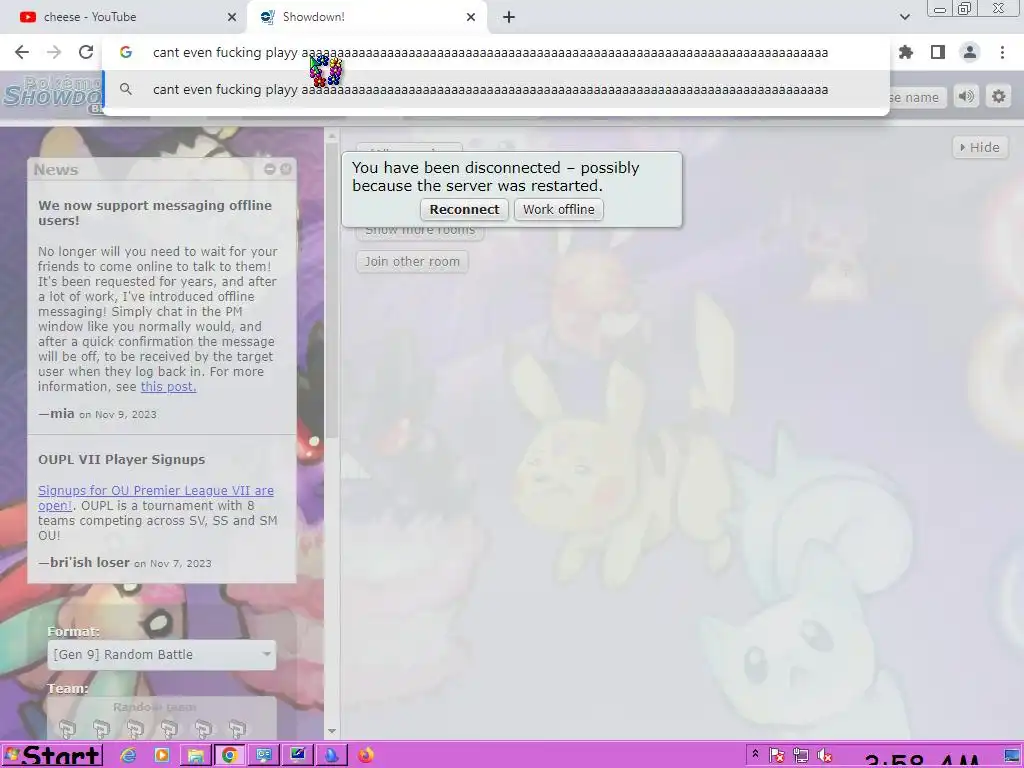Open media player taskbar icon
The height and width of the screenshot is (768, 1024).
(x=162, y=756)
